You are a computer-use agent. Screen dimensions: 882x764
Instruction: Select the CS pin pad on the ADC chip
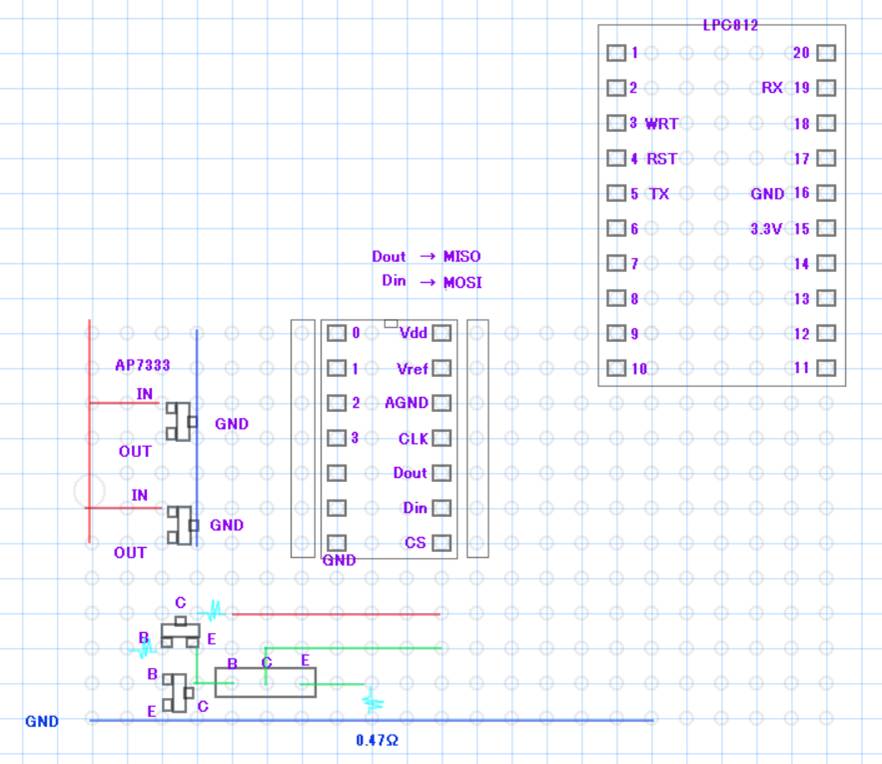click(441, 543)
